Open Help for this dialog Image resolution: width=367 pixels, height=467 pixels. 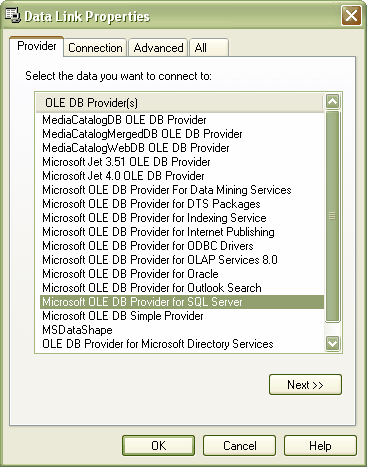coord(320,446)
